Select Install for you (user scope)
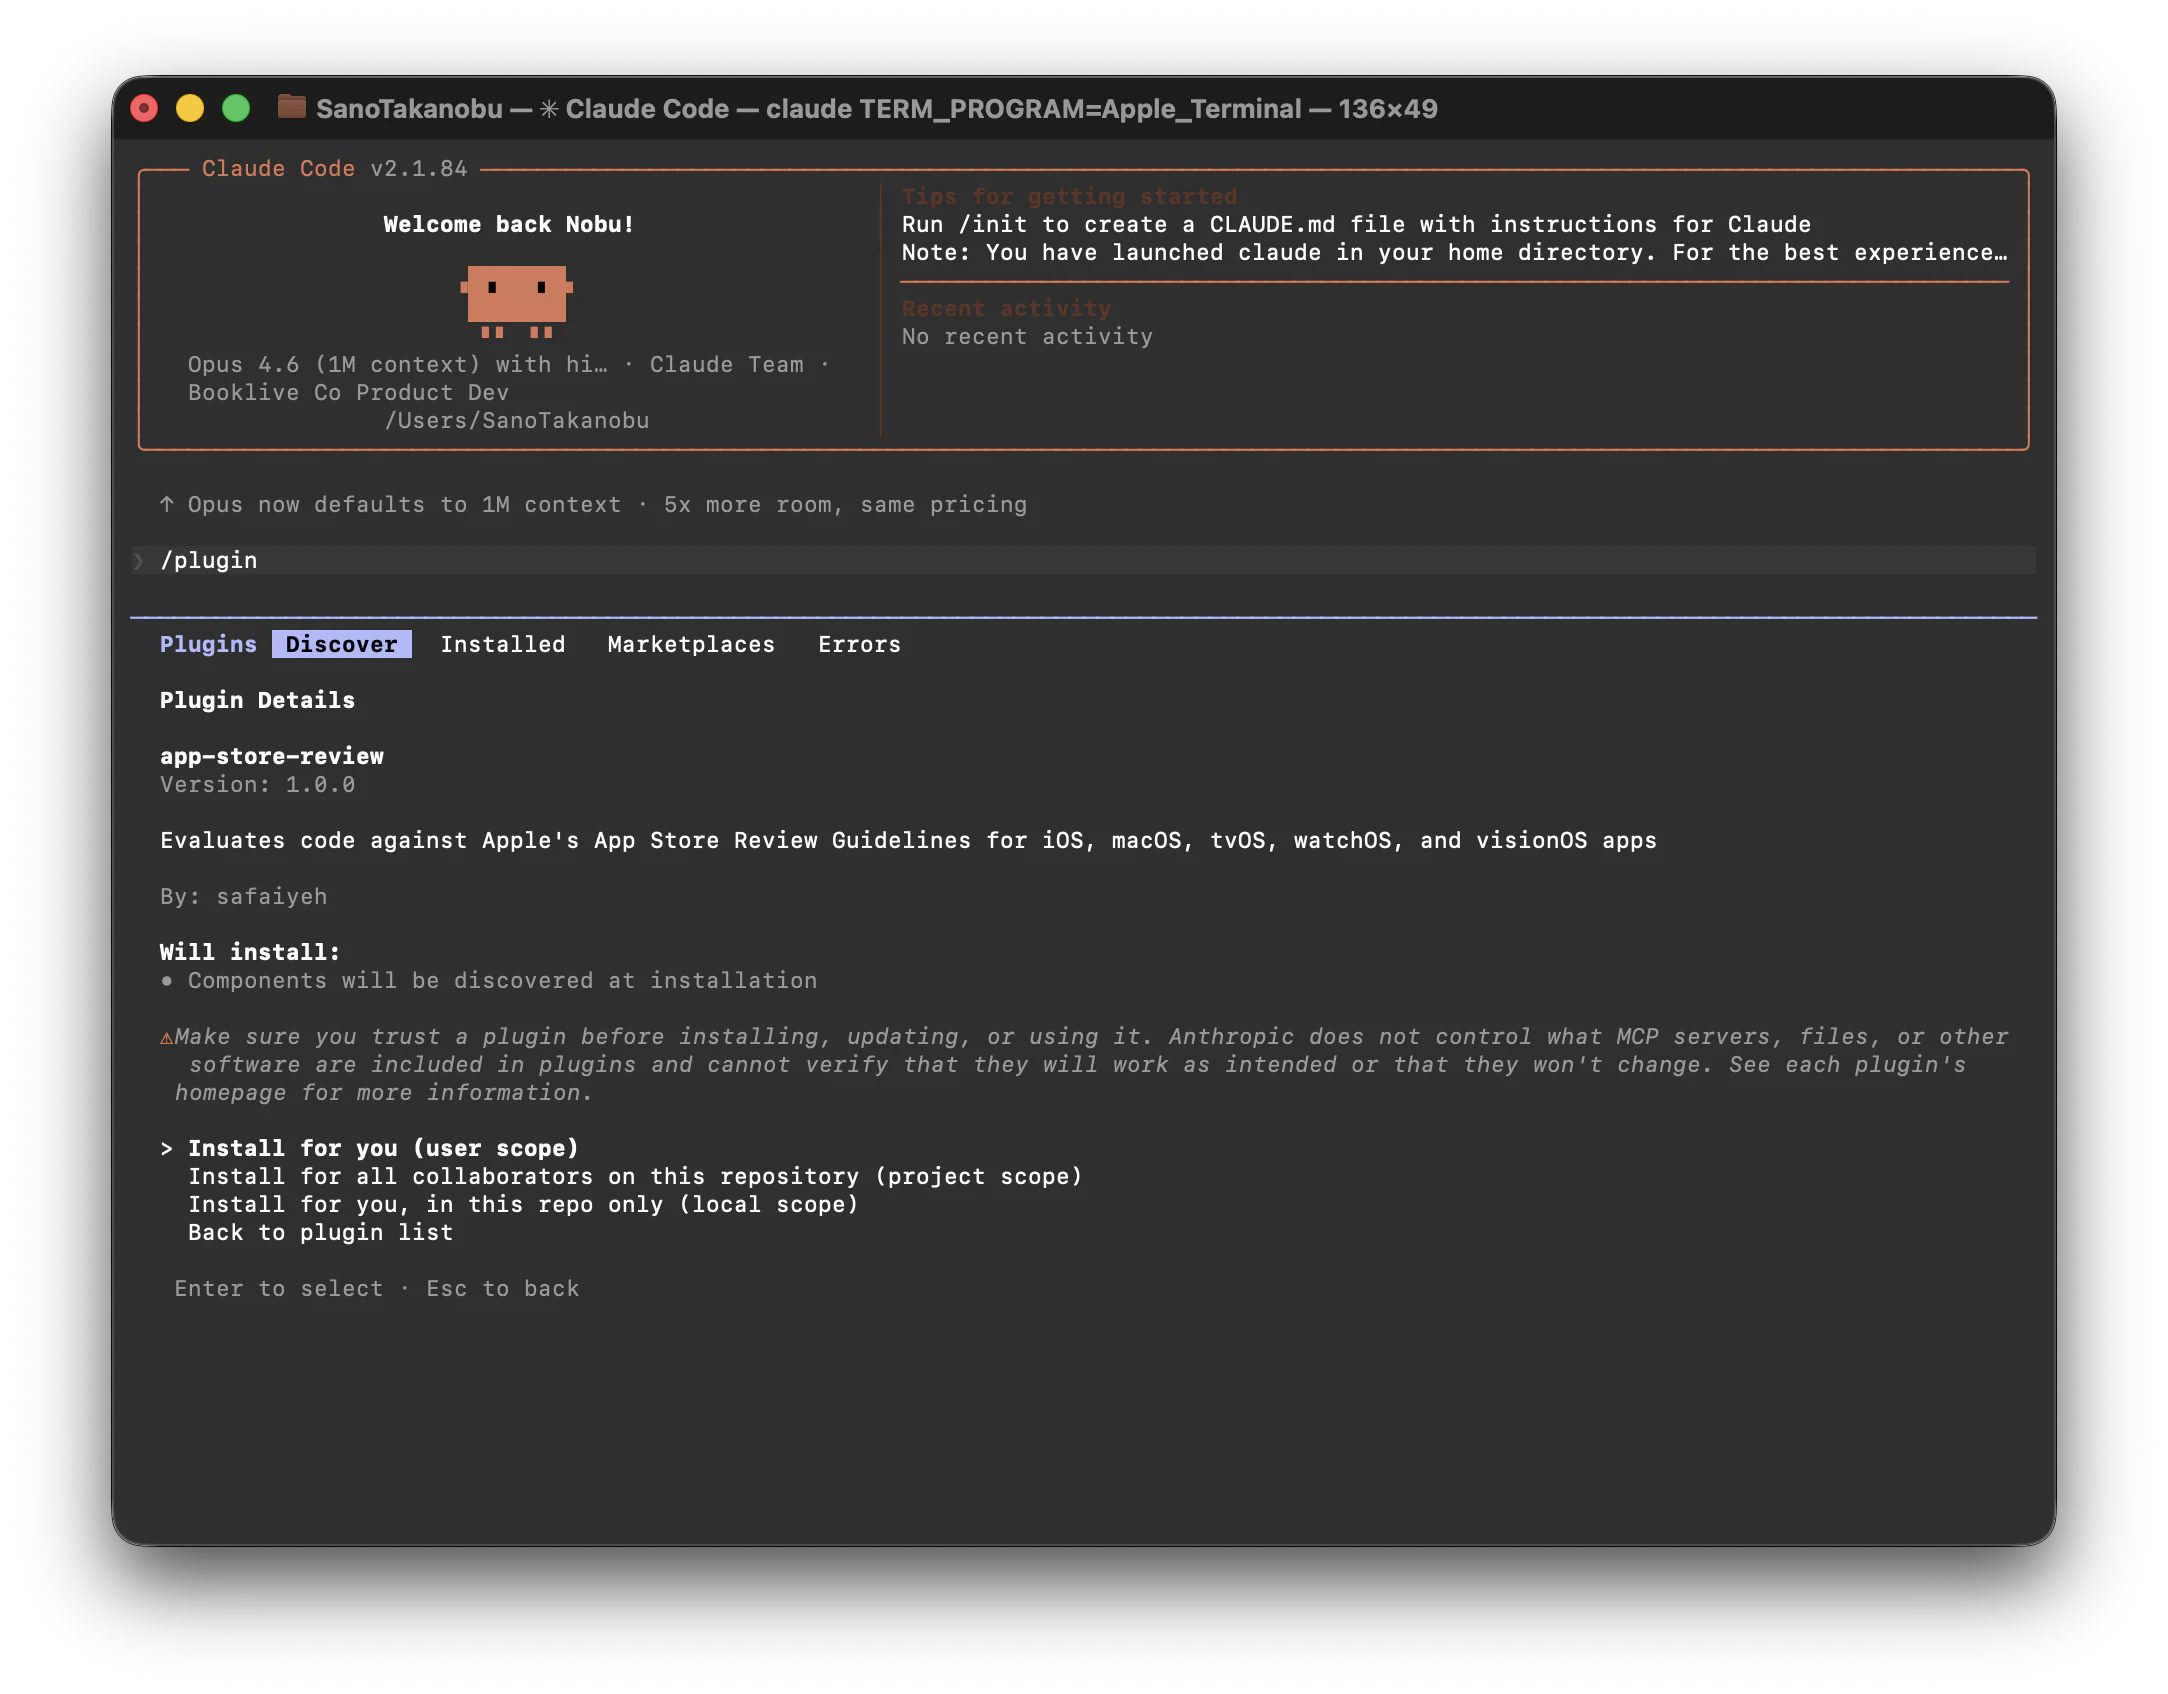 click(383, 1148)
